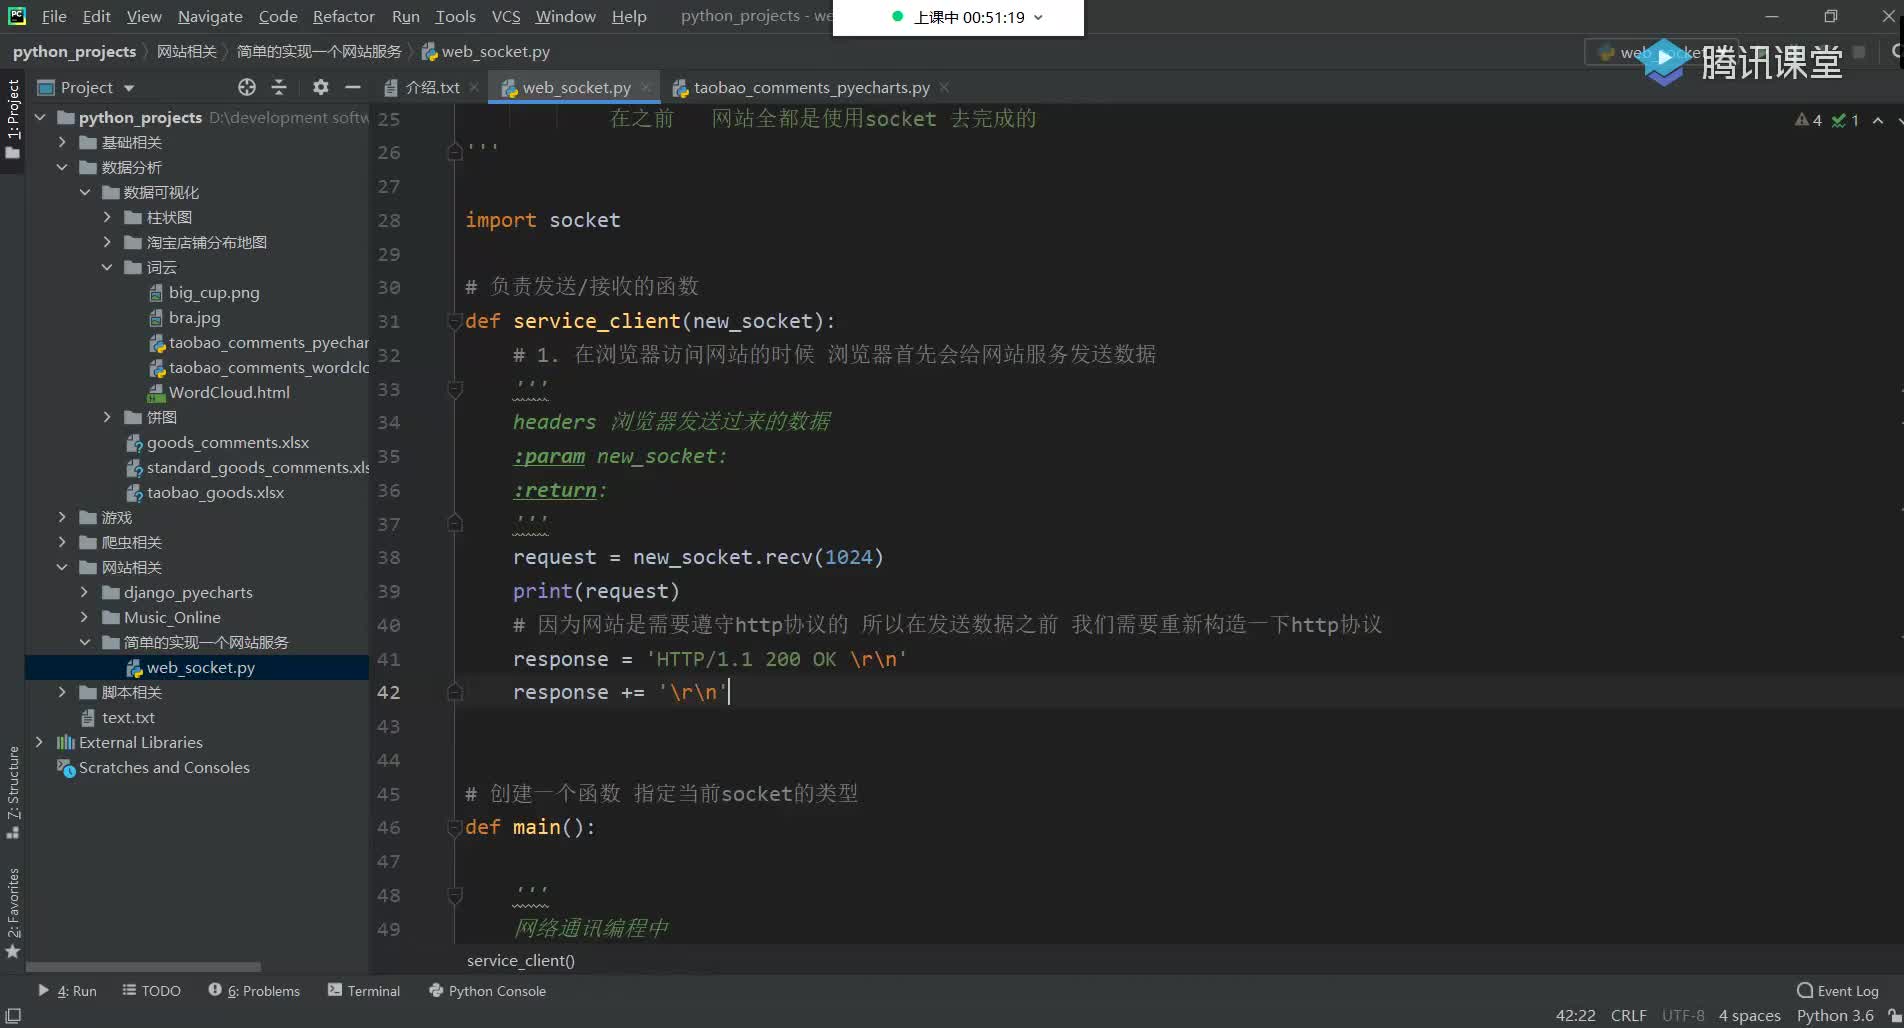Screen dimensions: 1904x1028
Task: Click the 42:22 cursor position status
Action: click(x=1575, y=1015)
